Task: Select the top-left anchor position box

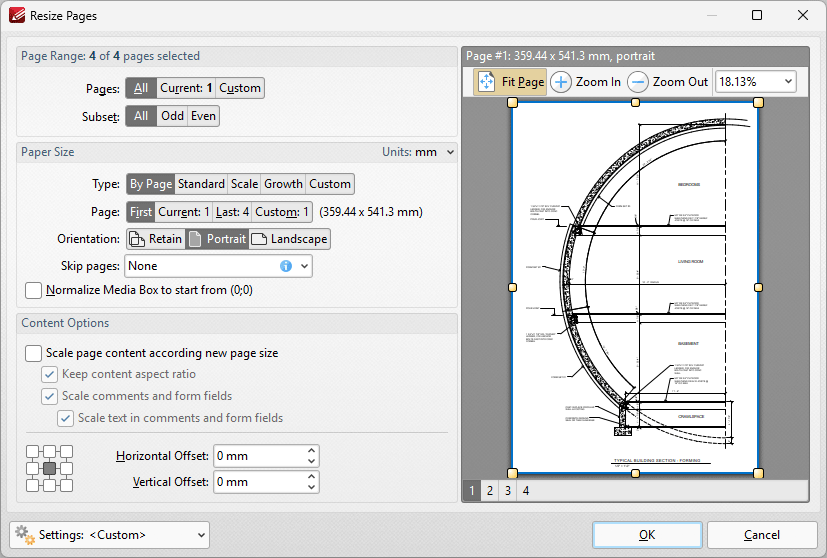Action: (x=33, y=451)
